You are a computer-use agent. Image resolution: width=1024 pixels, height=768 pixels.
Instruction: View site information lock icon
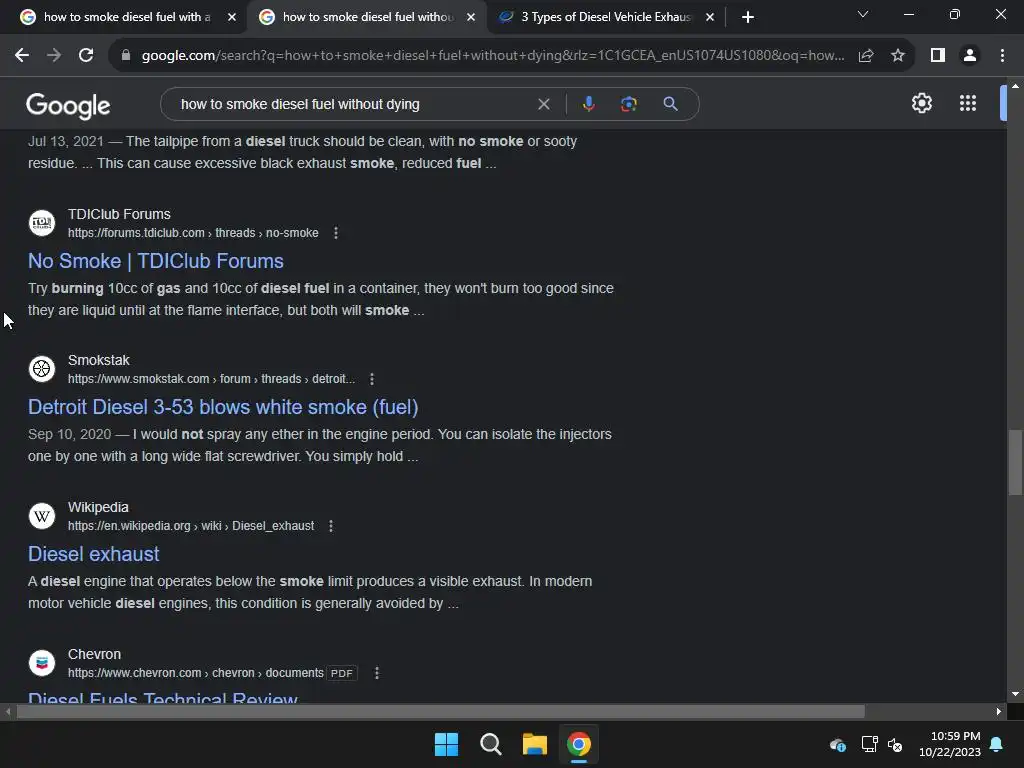click(x=126, y=56)
